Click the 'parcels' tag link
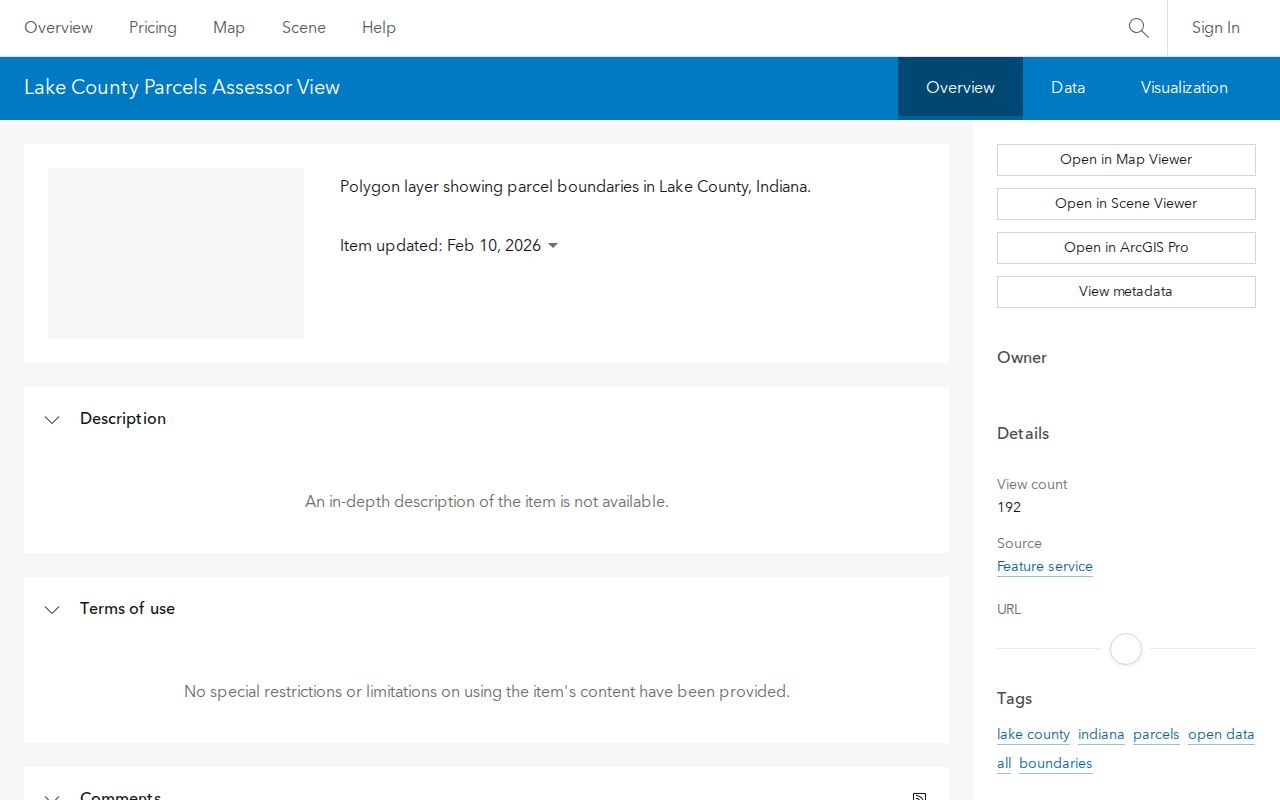Image resolution: width=1280 pixels, height=800 pixels. click(x=1156, y=735)
